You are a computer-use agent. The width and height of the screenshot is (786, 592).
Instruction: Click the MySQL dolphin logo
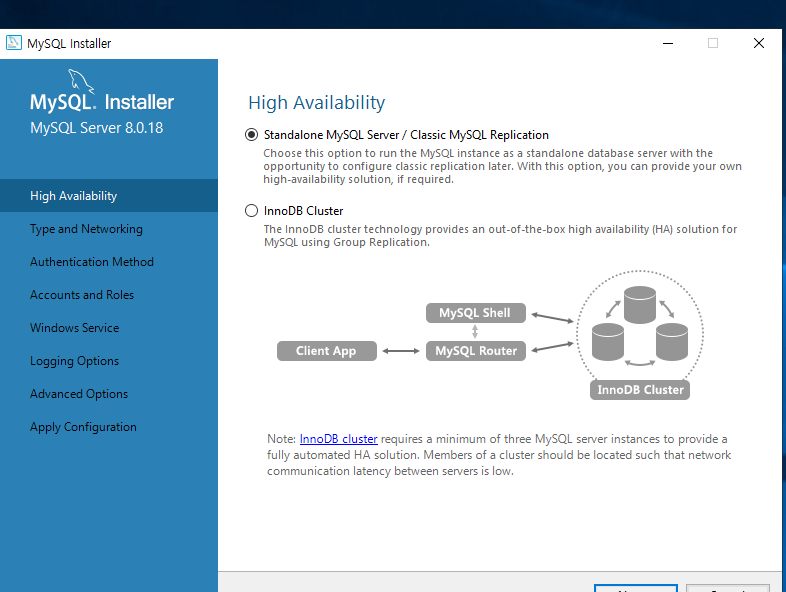coord(81,81)
